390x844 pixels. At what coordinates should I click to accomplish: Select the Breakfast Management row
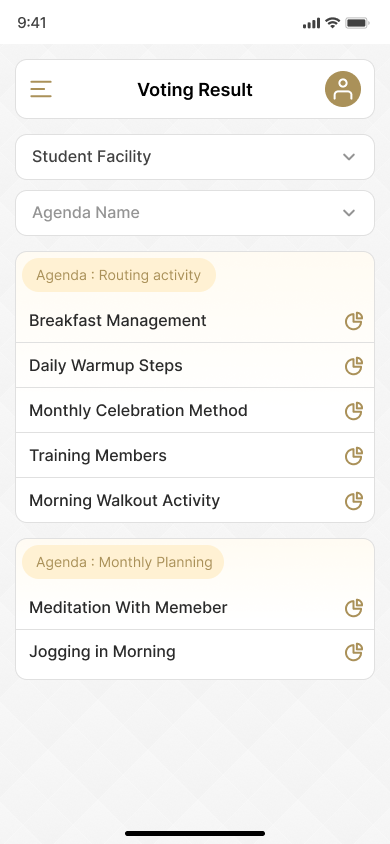195,321
